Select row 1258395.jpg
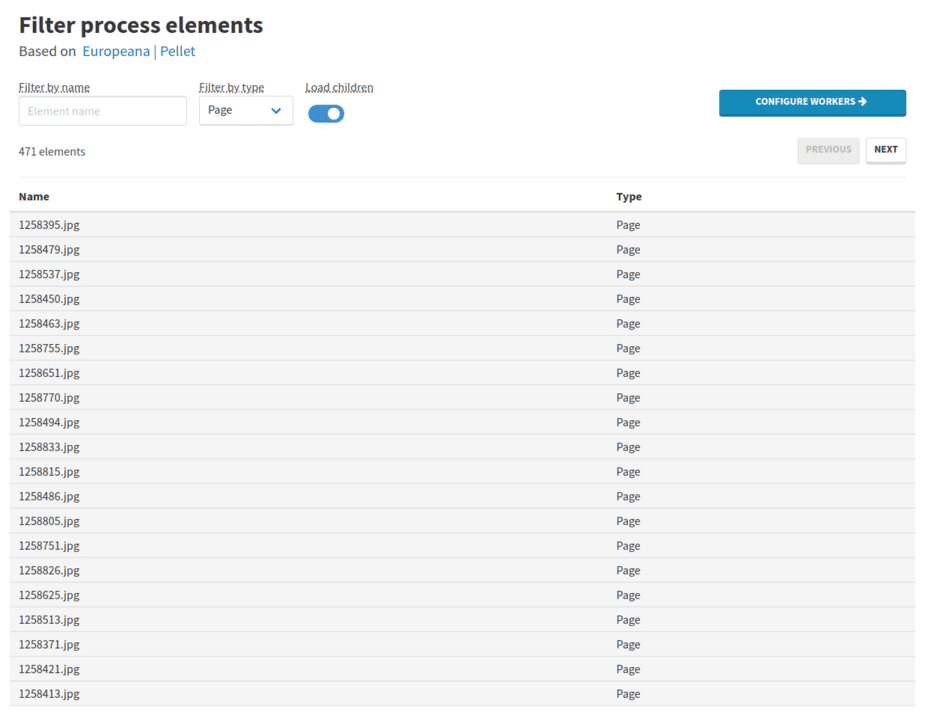 tap(462, 225)
